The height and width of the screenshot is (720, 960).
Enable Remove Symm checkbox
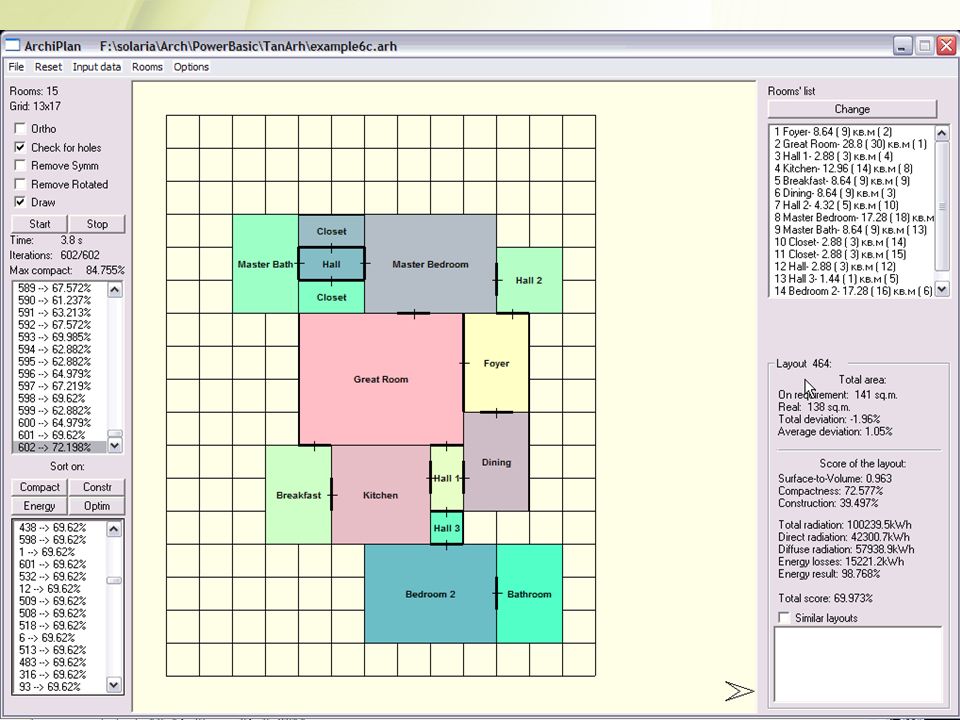(20, 165)
